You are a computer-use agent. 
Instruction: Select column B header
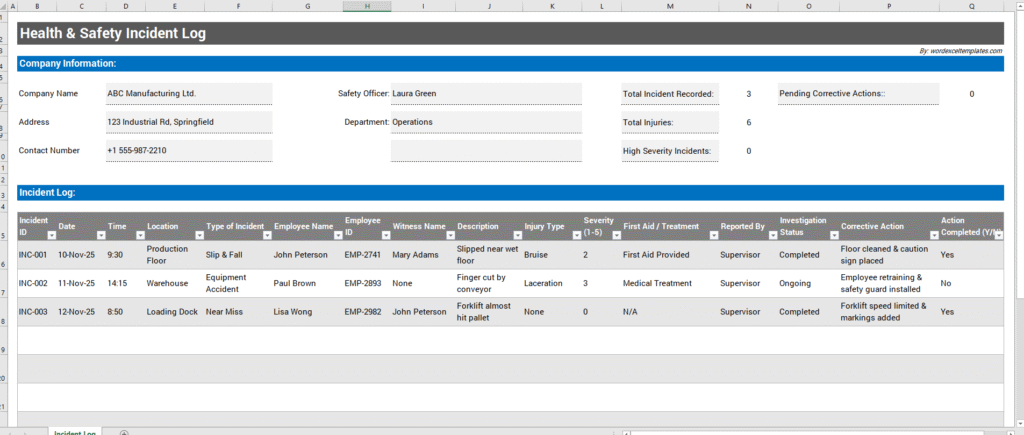[37, 6]
